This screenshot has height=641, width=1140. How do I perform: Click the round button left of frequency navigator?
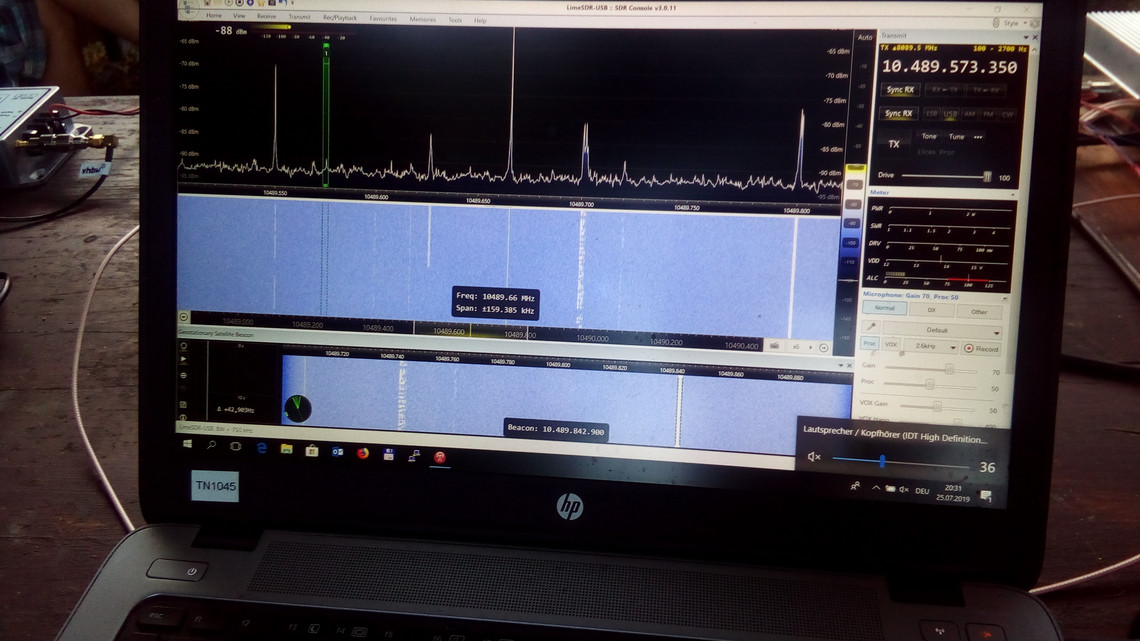[x=184, y=317]
